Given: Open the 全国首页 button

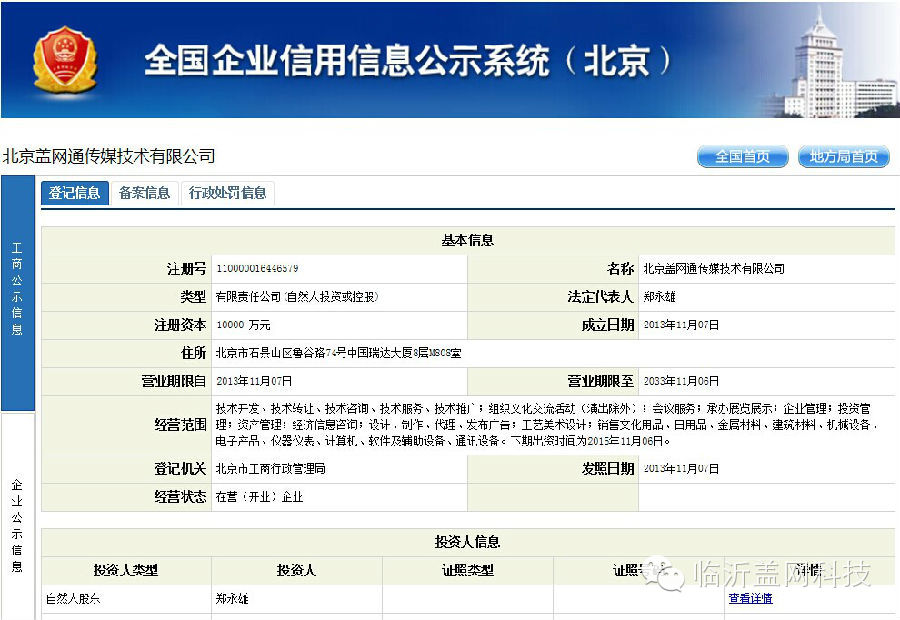Looking at the screenshot, I should [742, 156].
